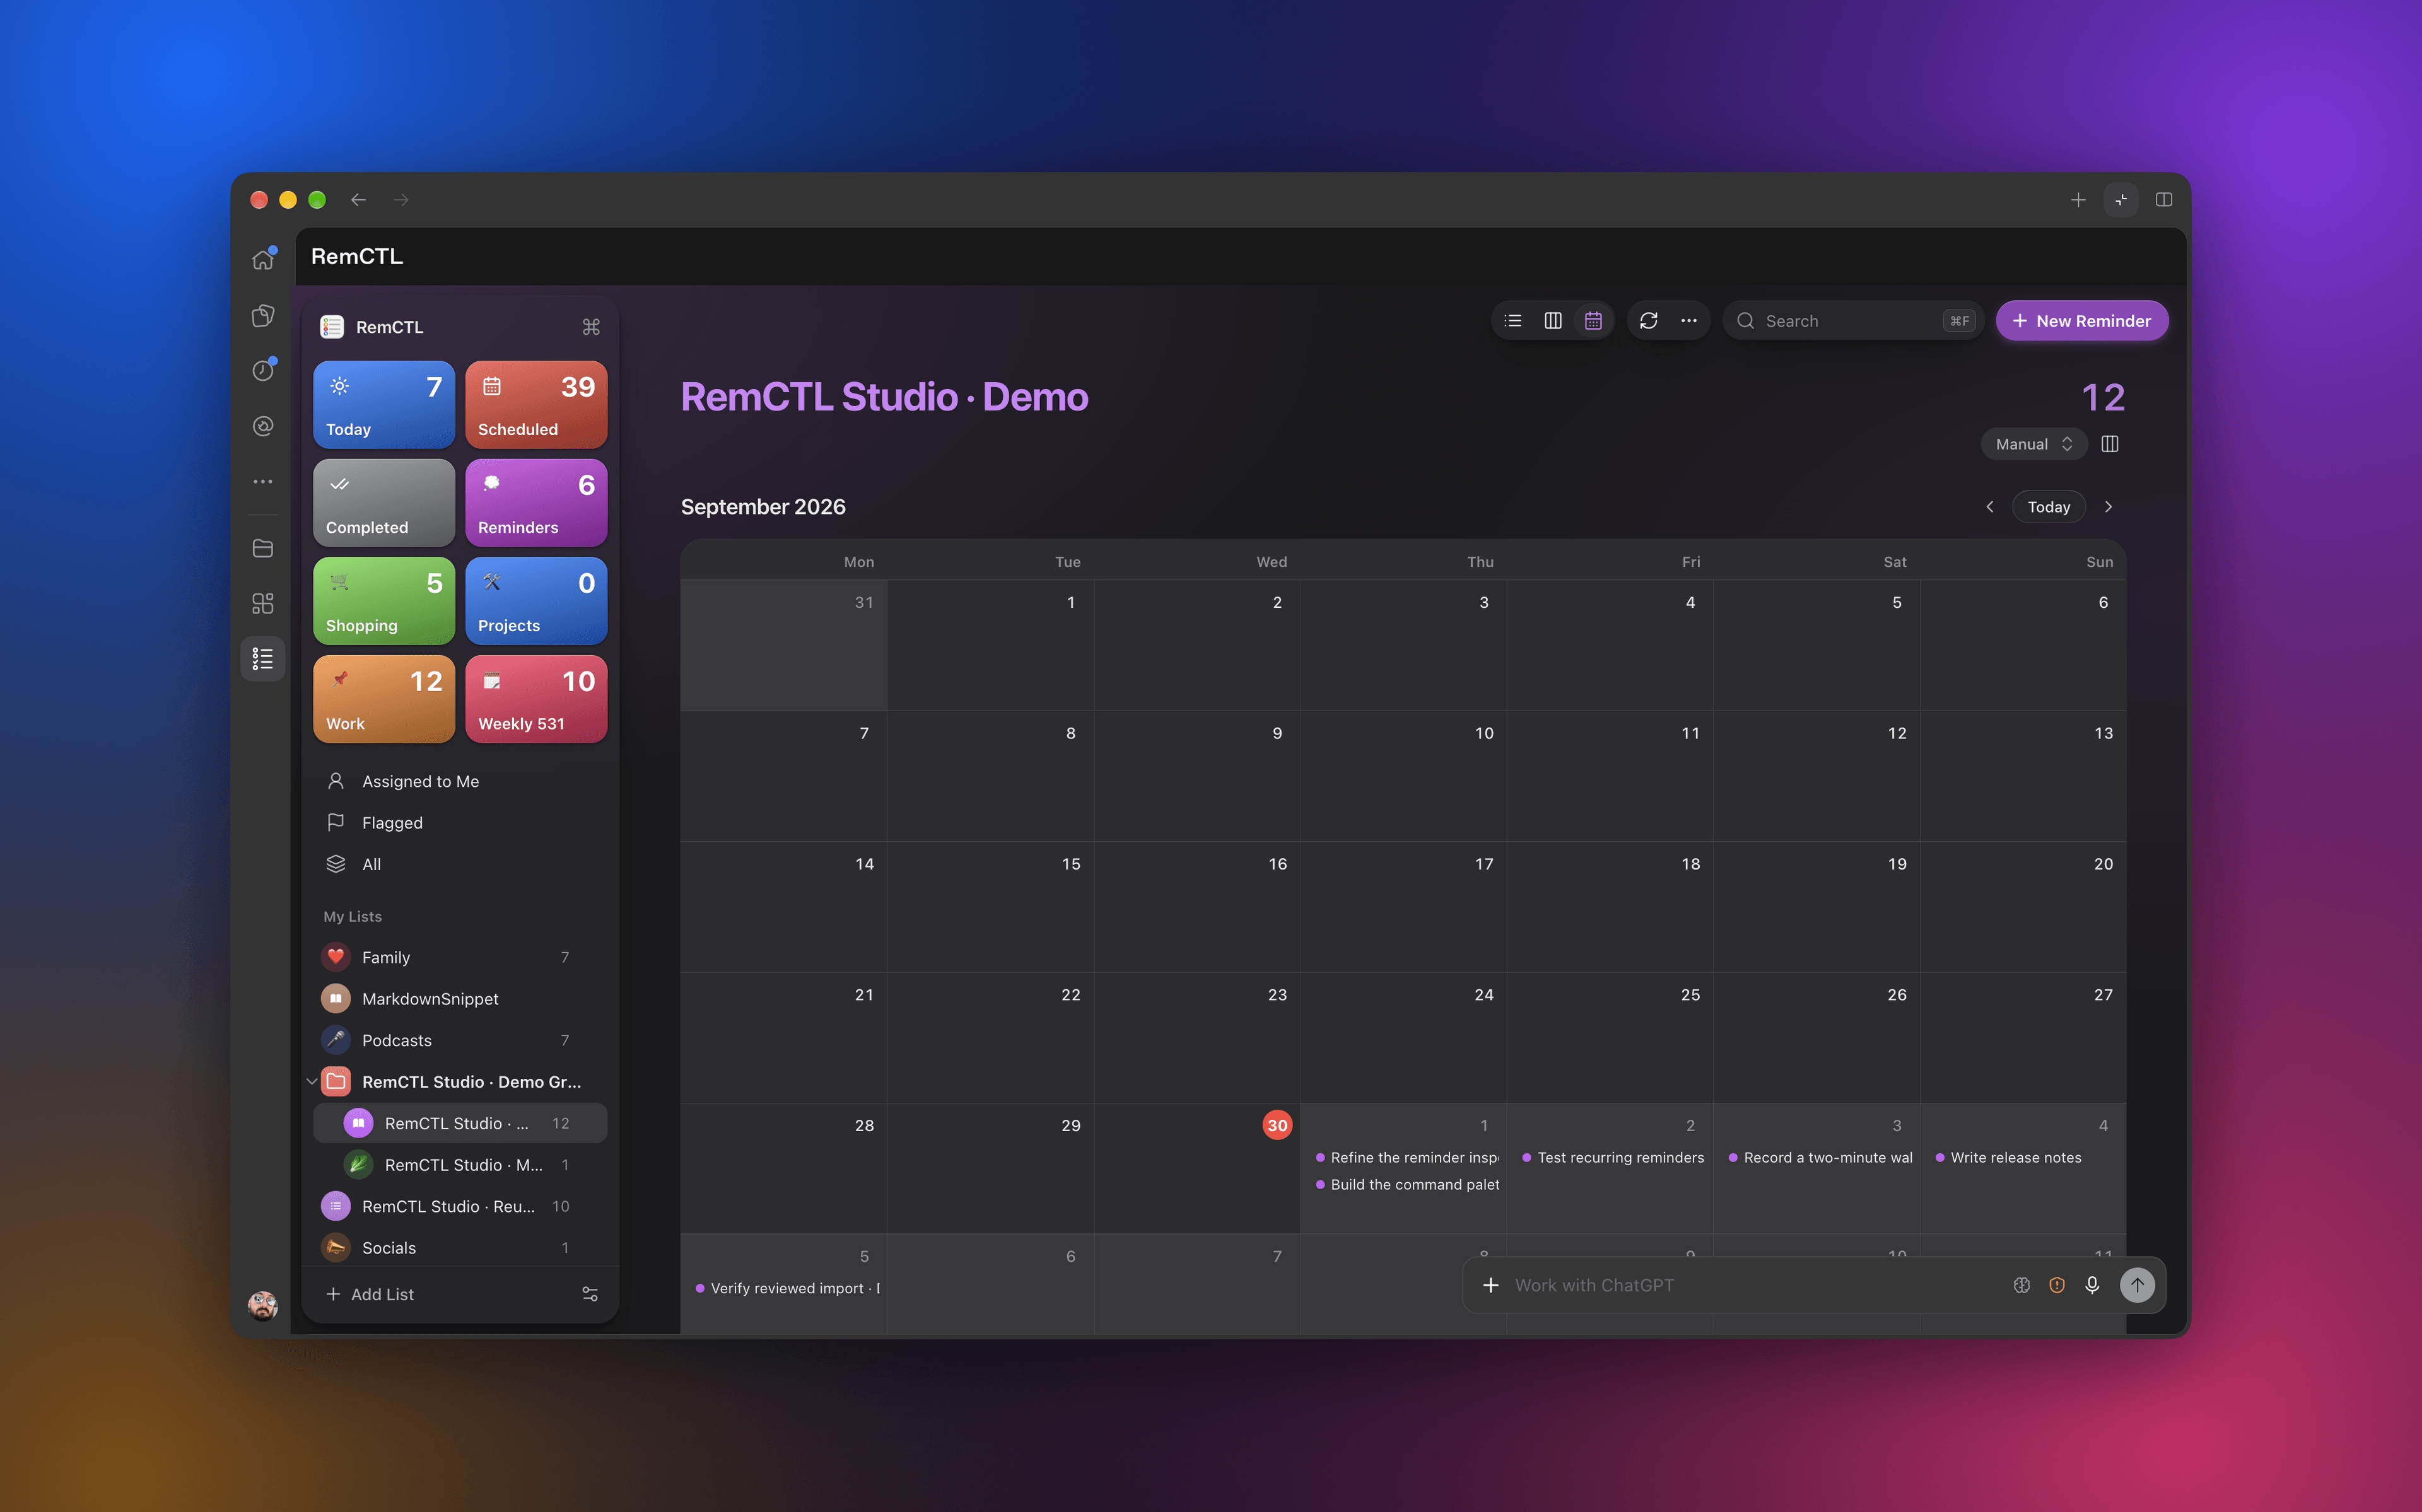2422x1512 pixels.
Task: Select the Socials list
Action: coord(461,1248)
